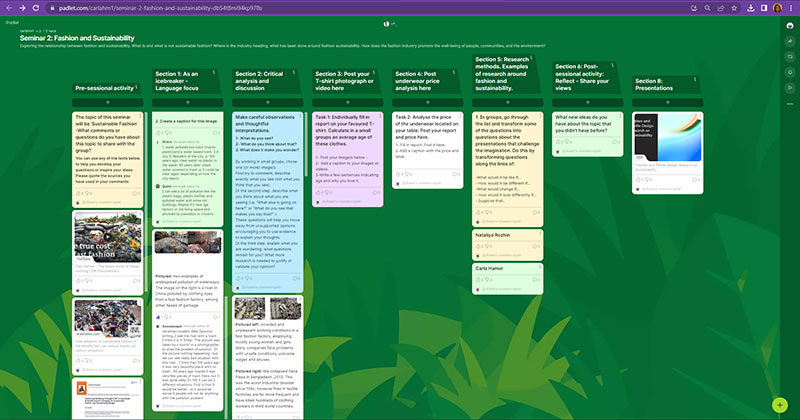800x420 pixels.
Task: Add a comment on the 'Carla Hamor' post
Action: click(502, 289)
